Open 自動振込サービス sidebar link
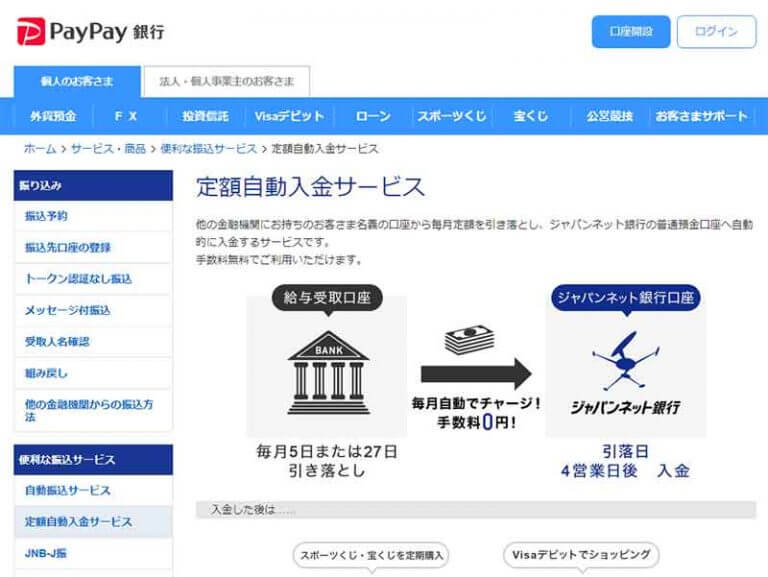Image resolution: width=768 pixels, height=577 pixels. click(x=93, y=490)
